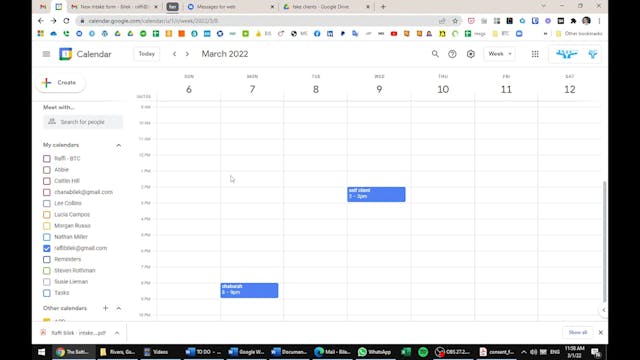
Task: Open WhatsApp from the taskbar
Action: click(375, 352)
